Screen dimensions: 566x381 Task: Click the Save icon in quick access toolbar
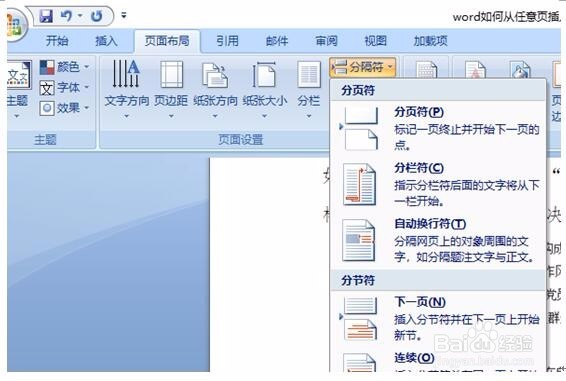coord(46,16)
